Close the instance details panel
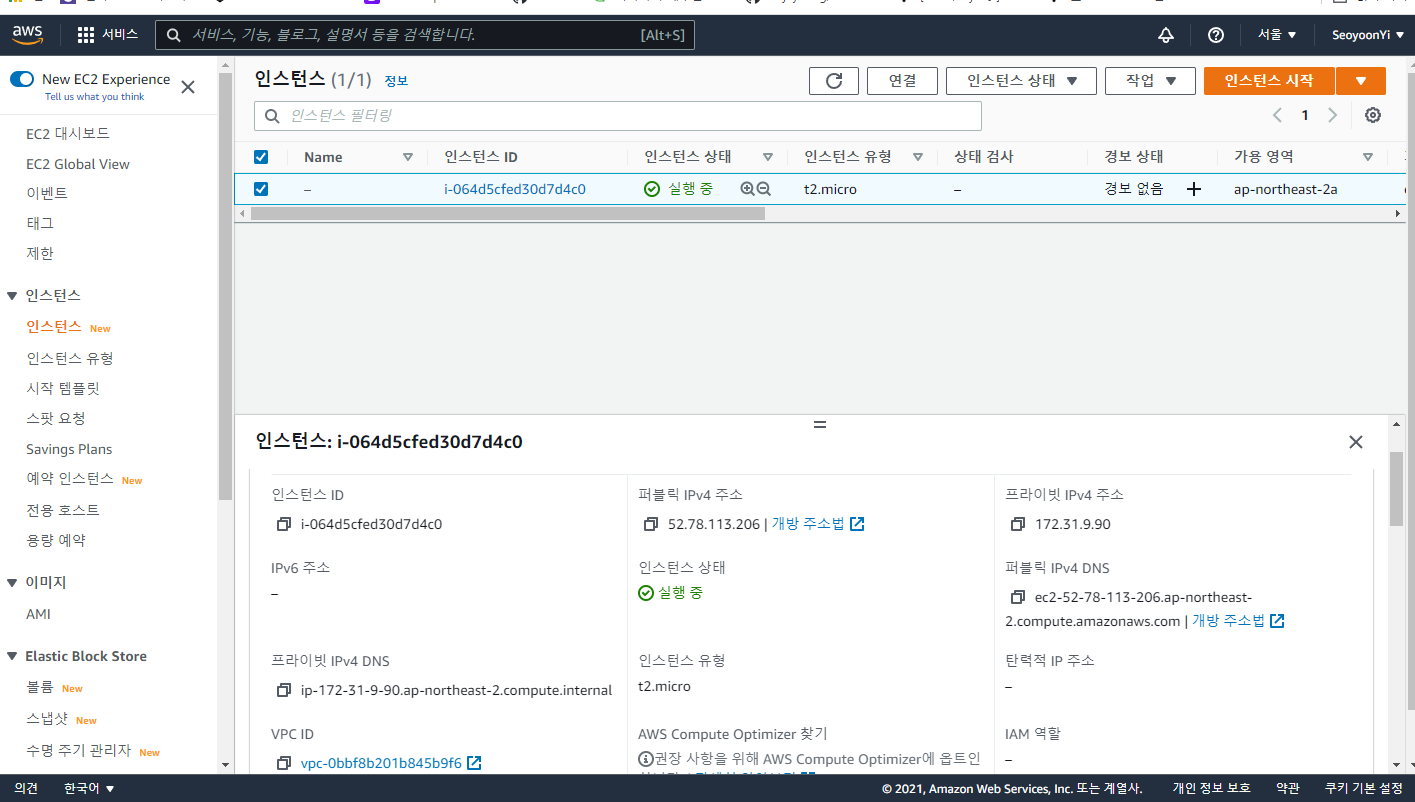Screen dimensions: 1415x802 click(x=1356, y=442)
